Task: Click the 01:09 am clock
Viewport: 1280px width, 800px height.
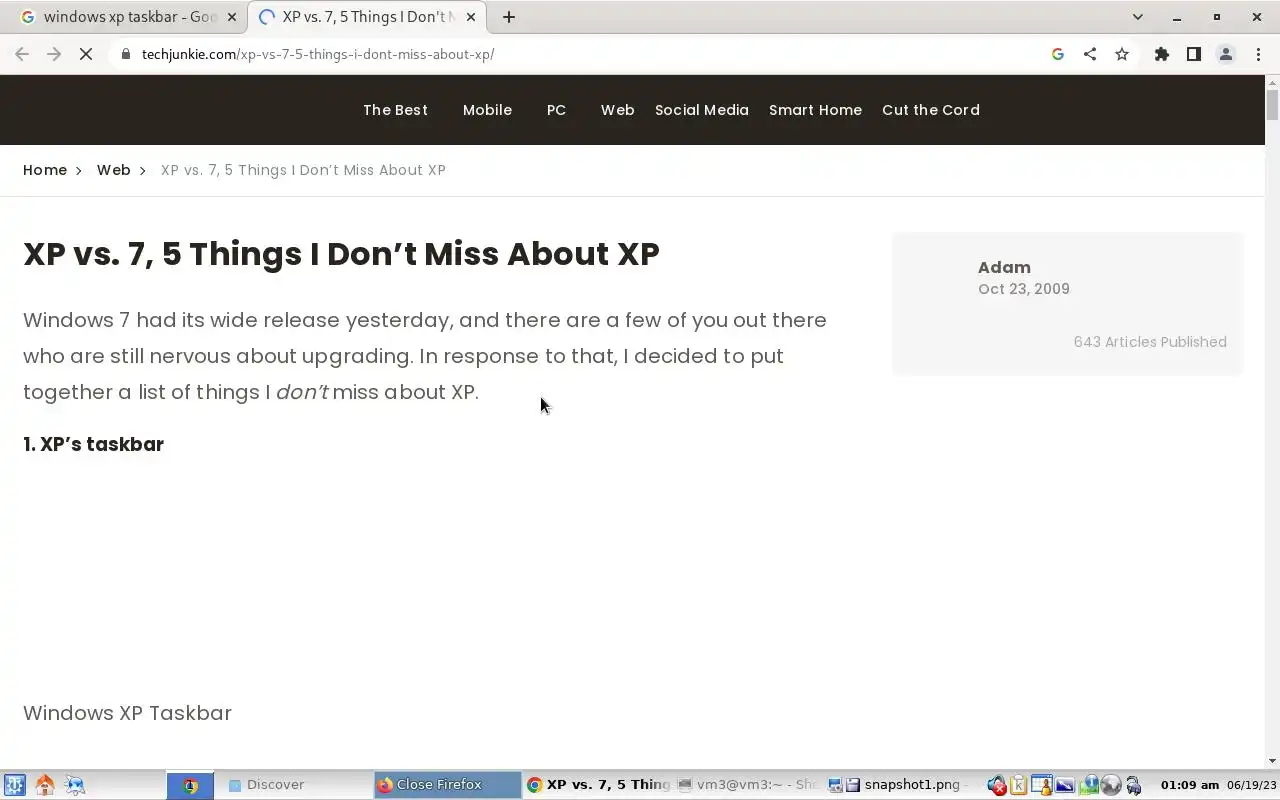Action: point(1190,785)
